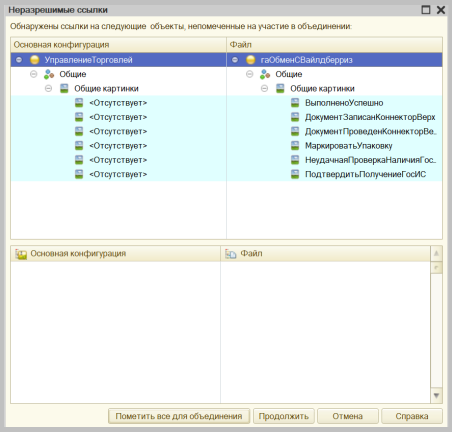The image size is (452, 432).
Task: Click Общие branch icon in left tree
Action: (x=49, y=74)
